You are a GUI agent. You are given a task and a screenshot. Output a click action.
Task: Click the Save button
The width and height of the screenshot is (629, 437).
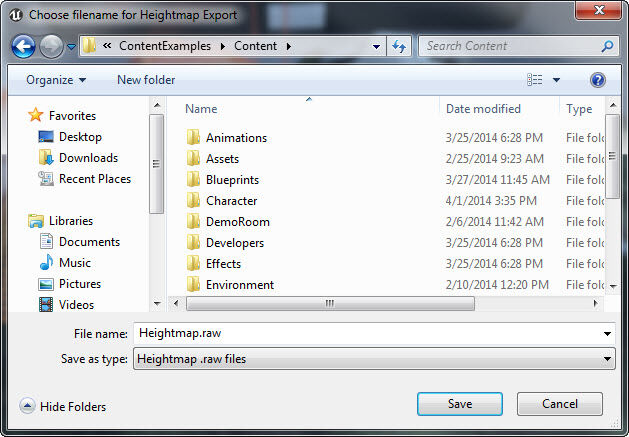pyautogui.click(x=460, y=404)
